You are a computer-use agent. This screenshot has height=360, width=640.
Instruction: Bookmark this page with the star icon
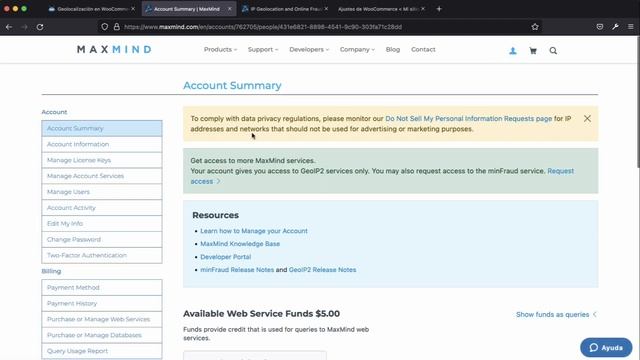535,27
